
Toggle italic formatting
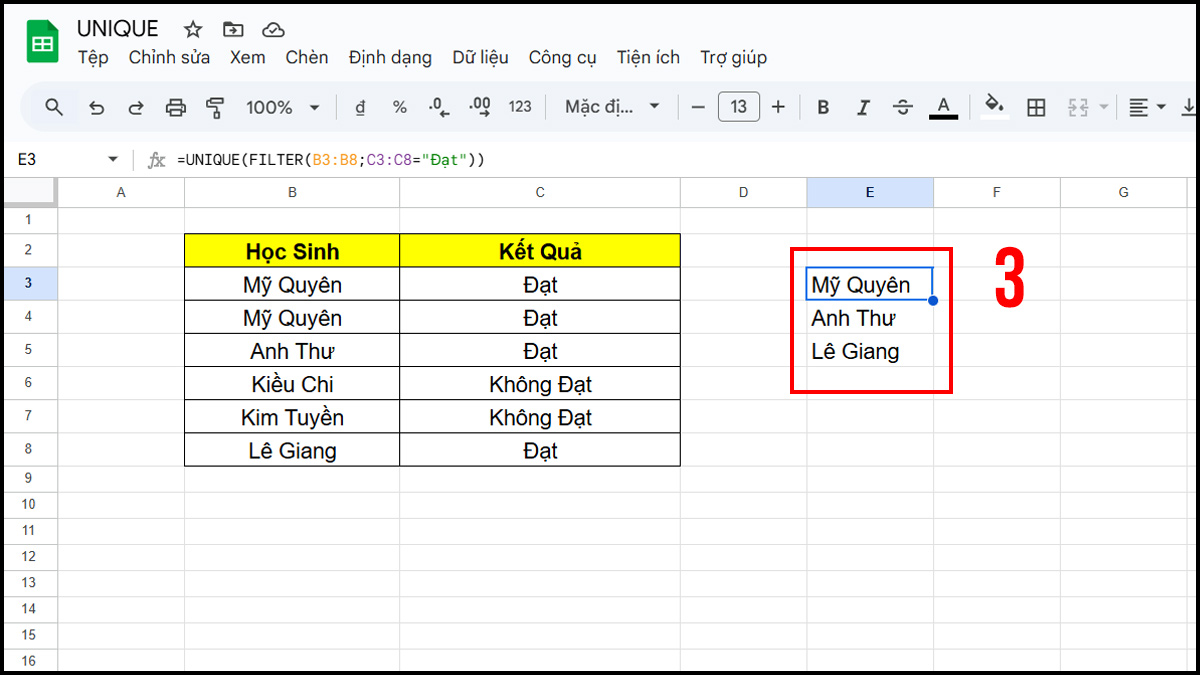[862, 106]
